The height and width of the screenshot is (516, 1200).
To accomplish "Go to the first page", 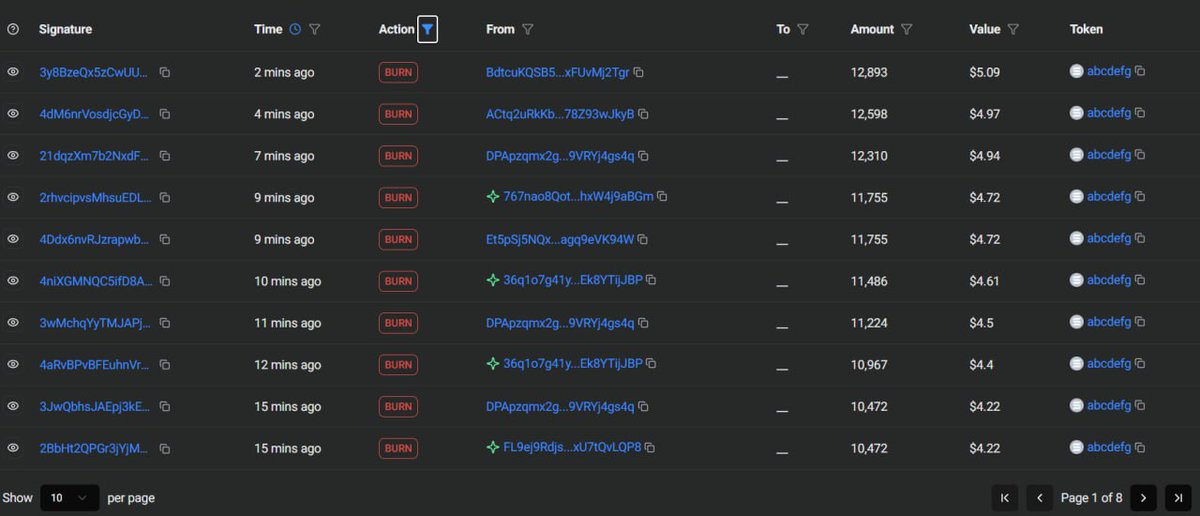I will [1004, 498].
